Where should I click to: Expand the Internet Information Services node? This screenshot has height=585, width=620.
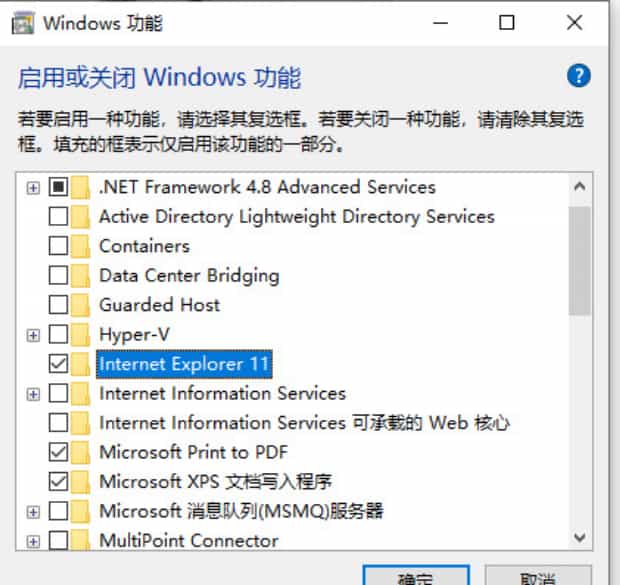pyautogui.click(x=33, y=394)
